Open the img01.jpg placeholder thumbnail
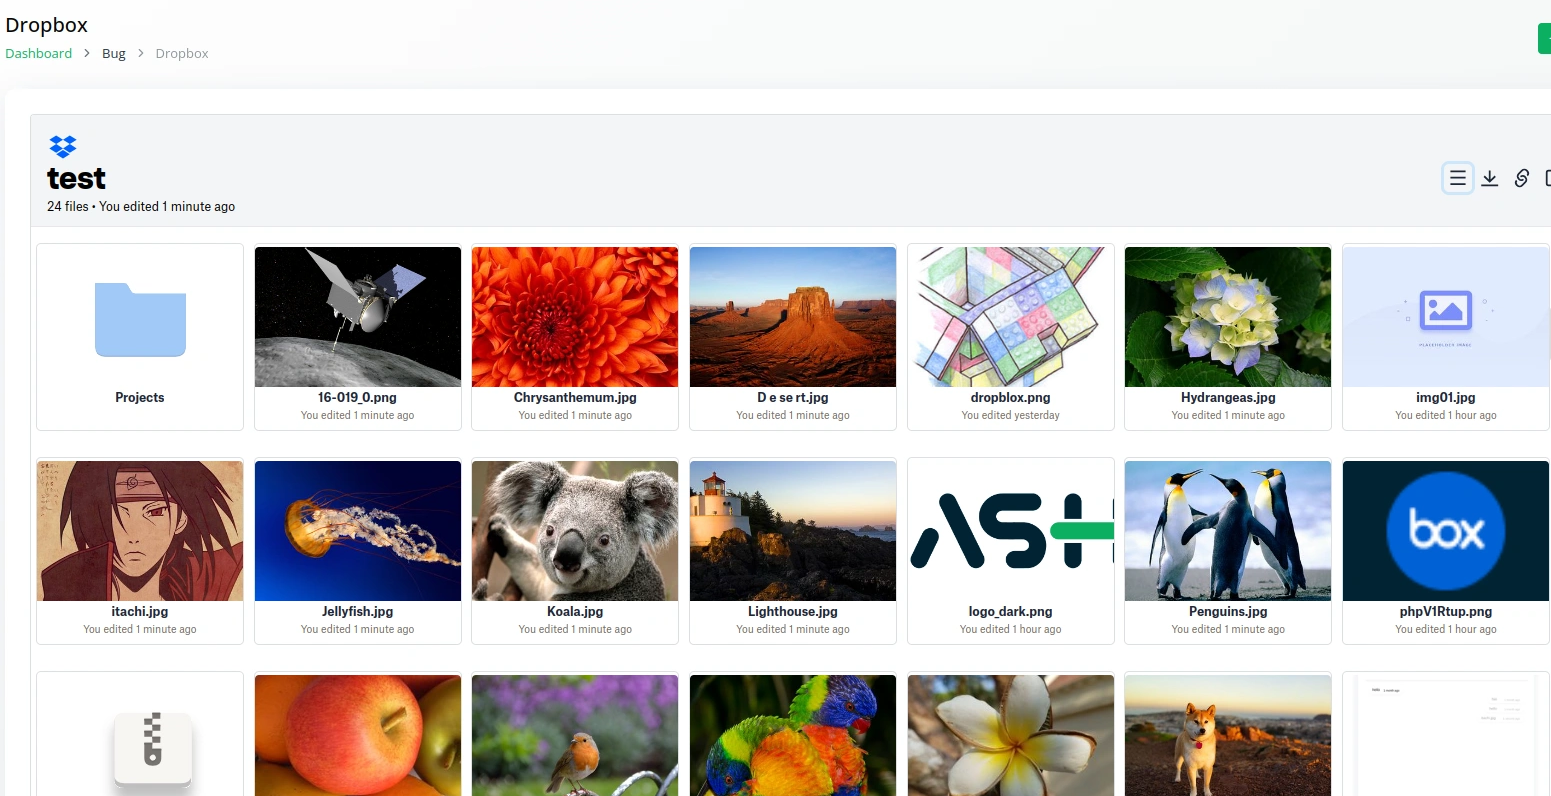1551x796 pixels. coord(1446,317)
